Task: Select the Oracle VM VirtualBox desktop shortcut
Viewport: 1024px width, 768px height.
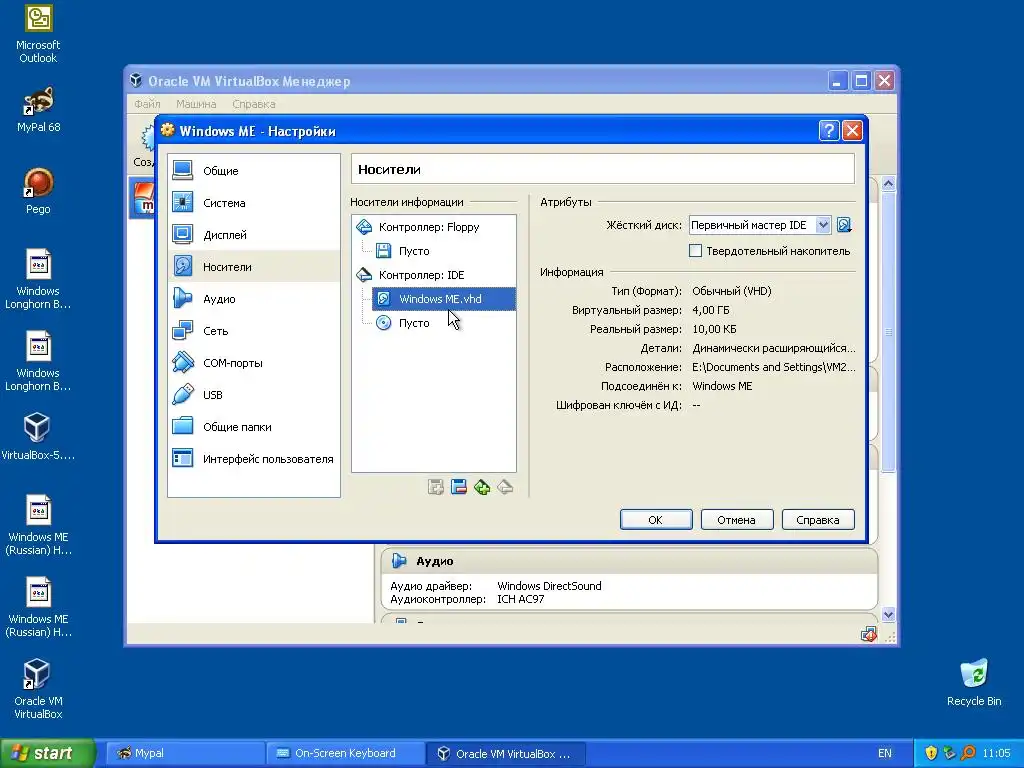Action: tap(38, 689)
